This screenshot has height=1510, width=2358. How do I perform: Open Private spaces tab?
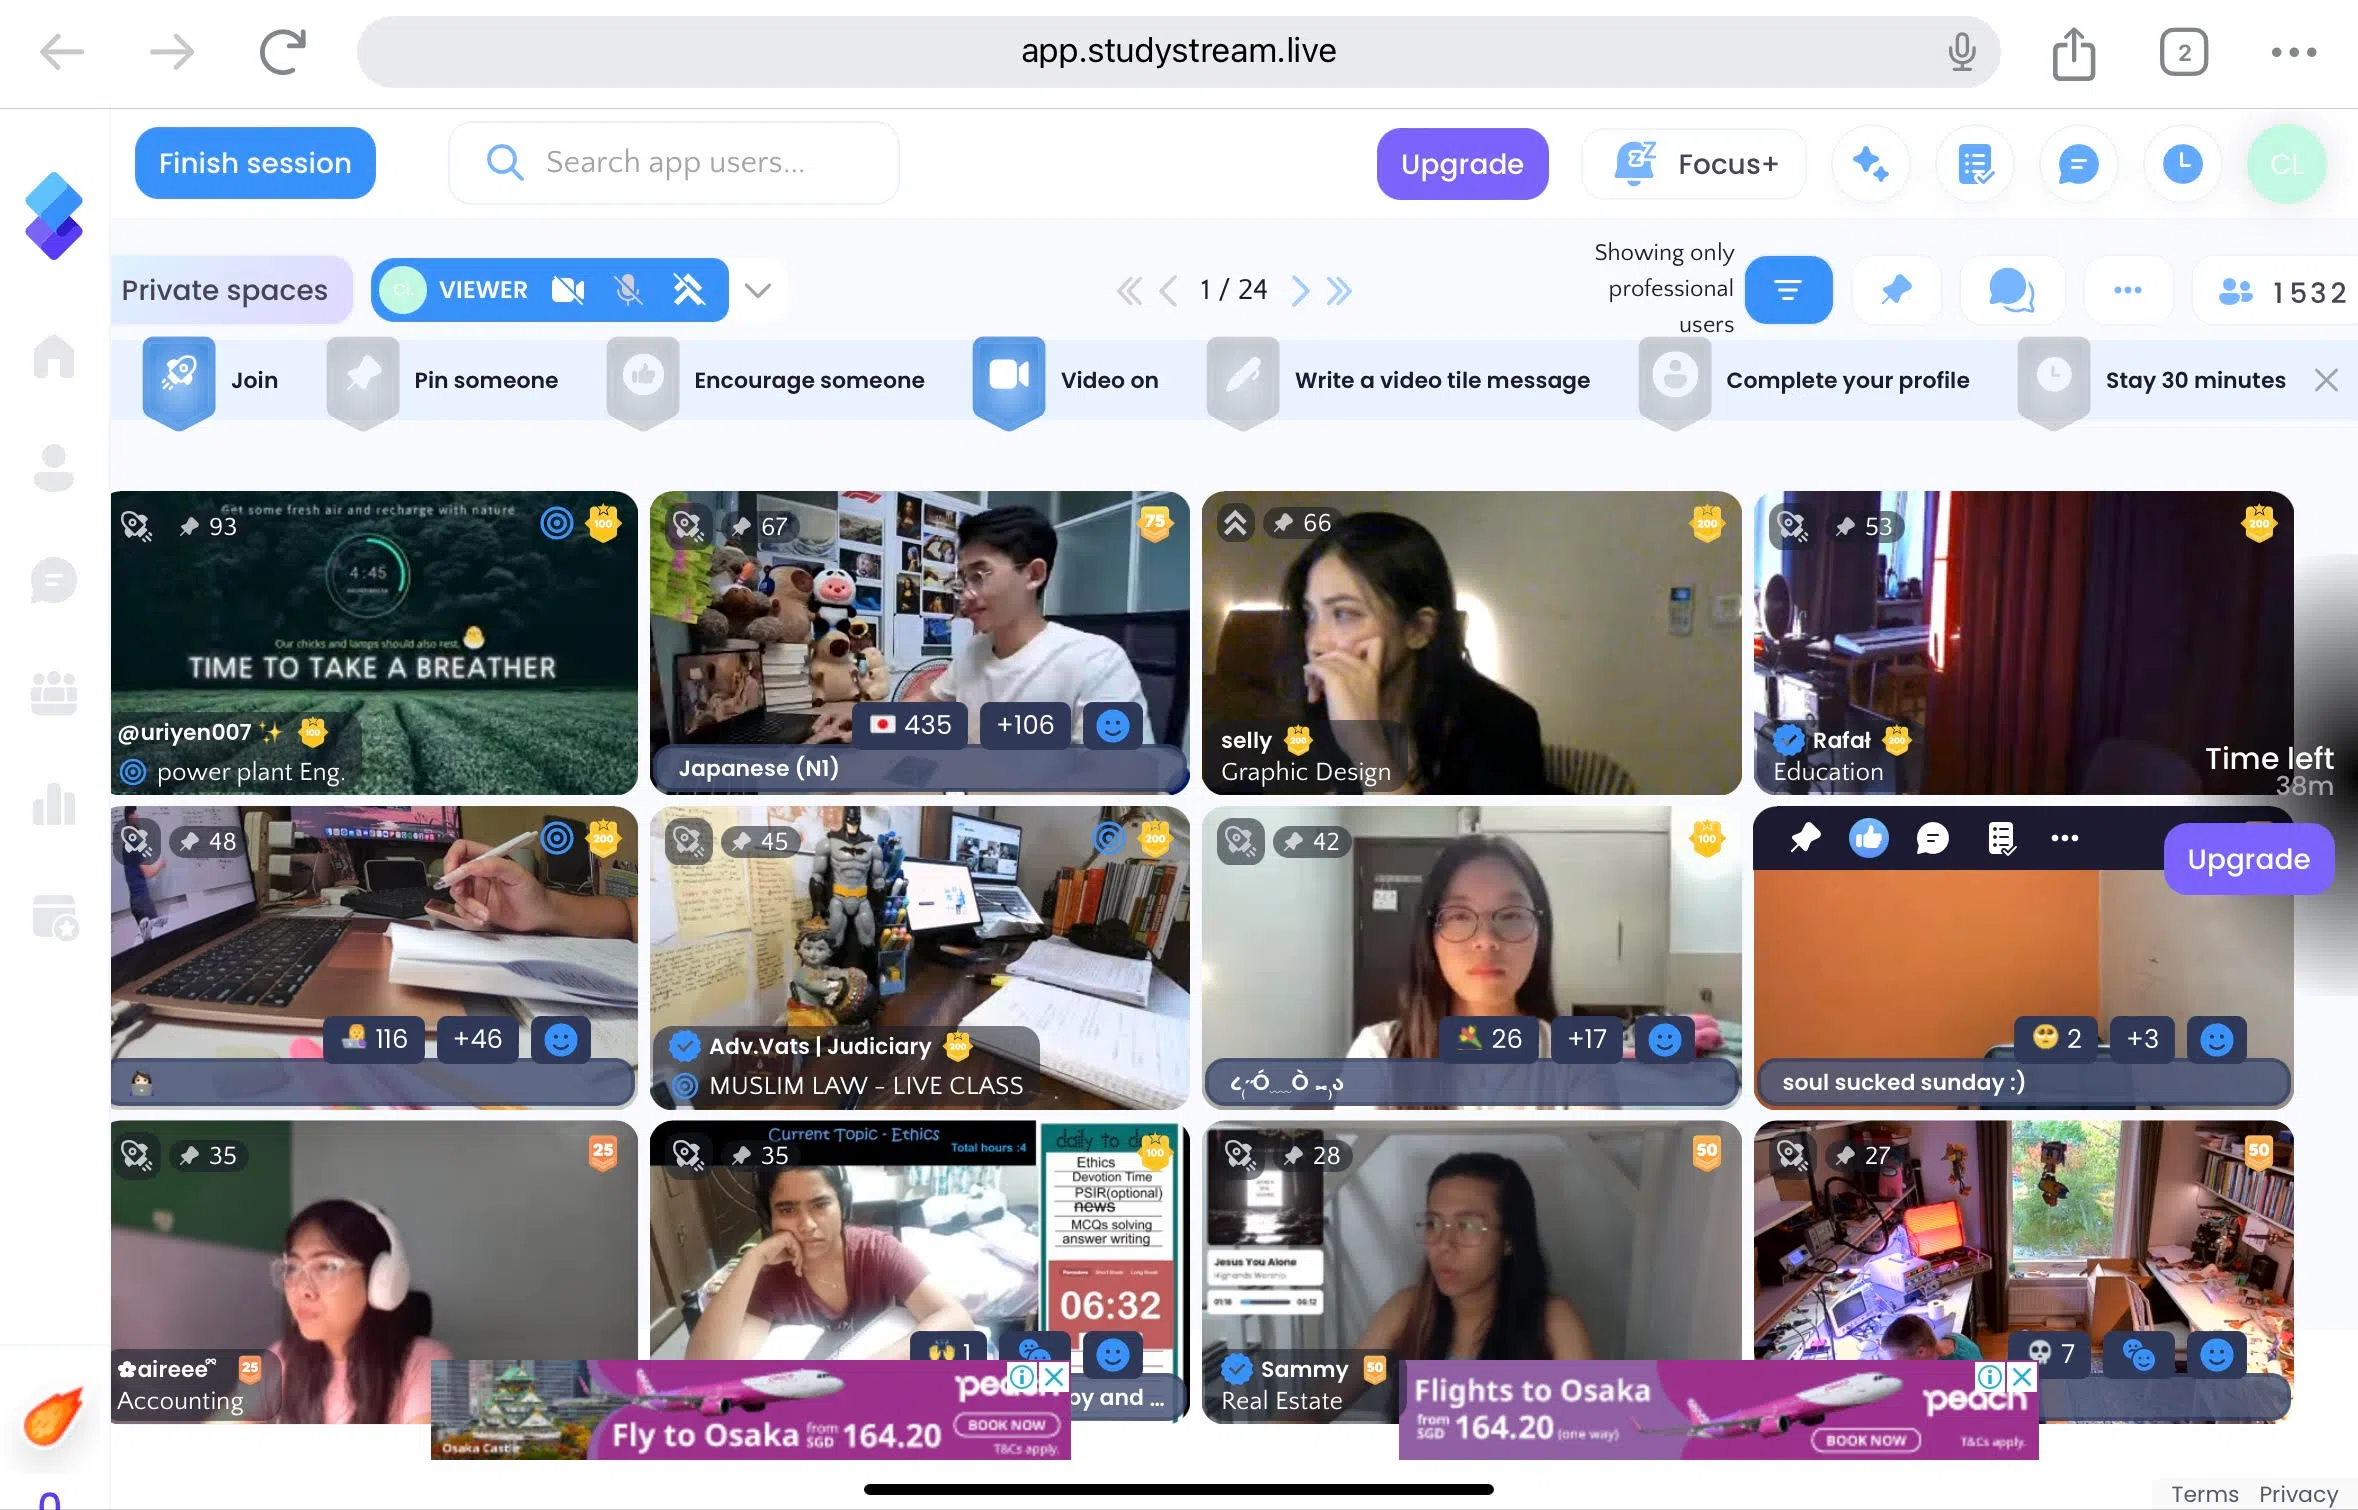225,290
